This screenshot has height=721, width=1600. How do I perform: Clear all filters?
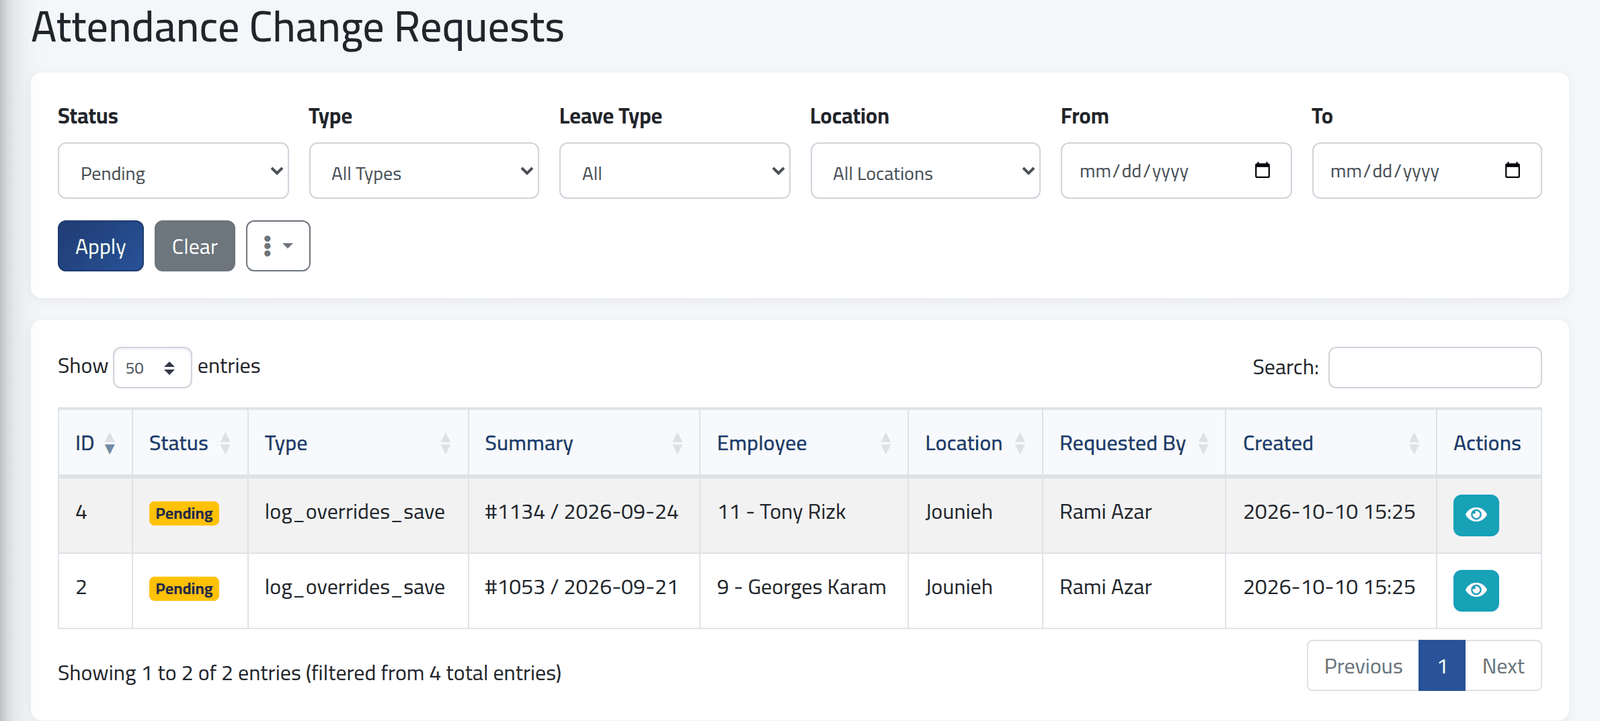click(195, 246)
